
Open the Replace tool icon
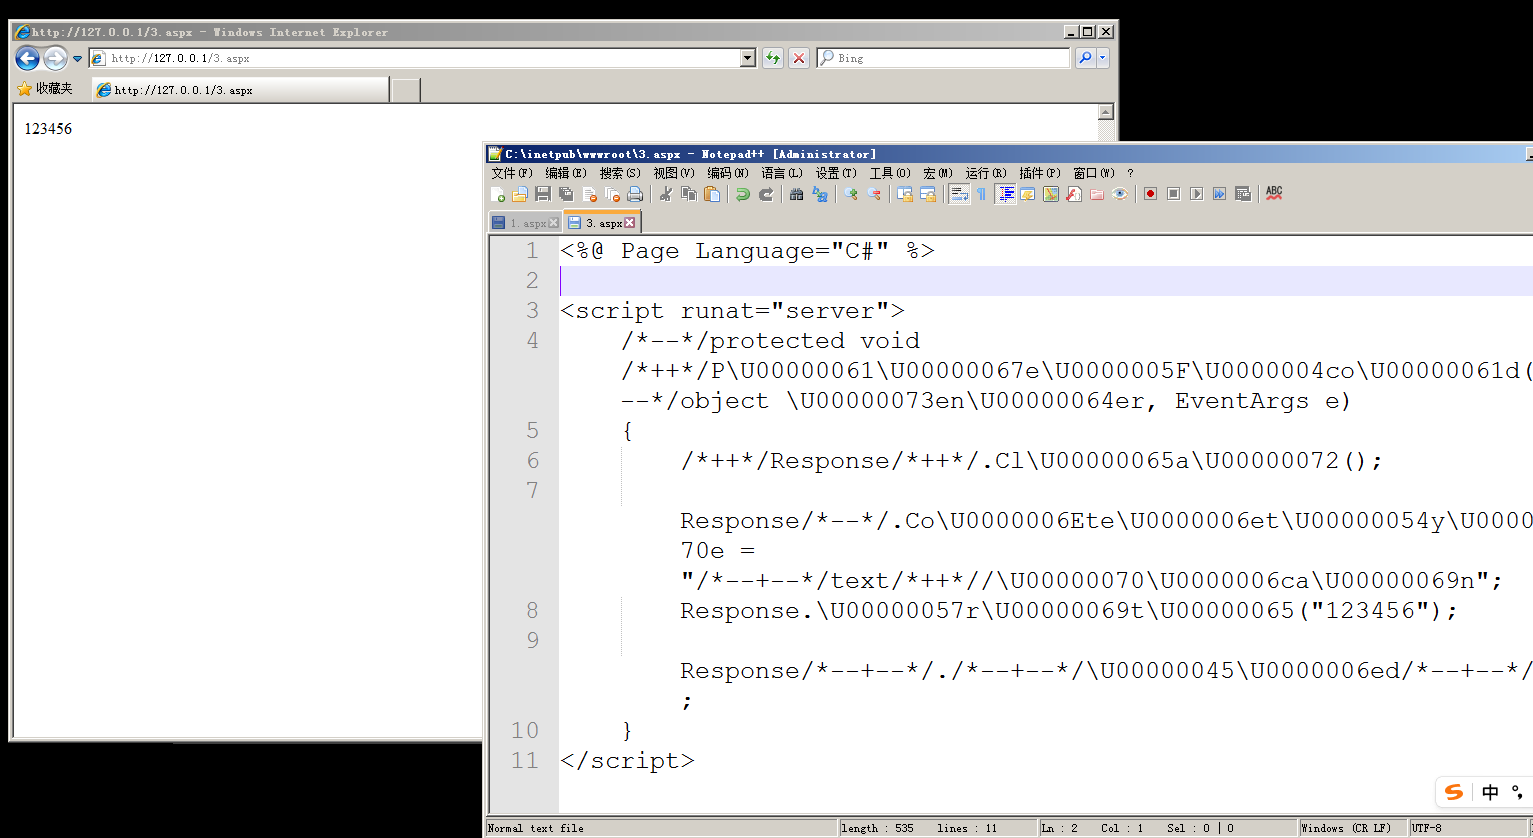pos(819,194)
